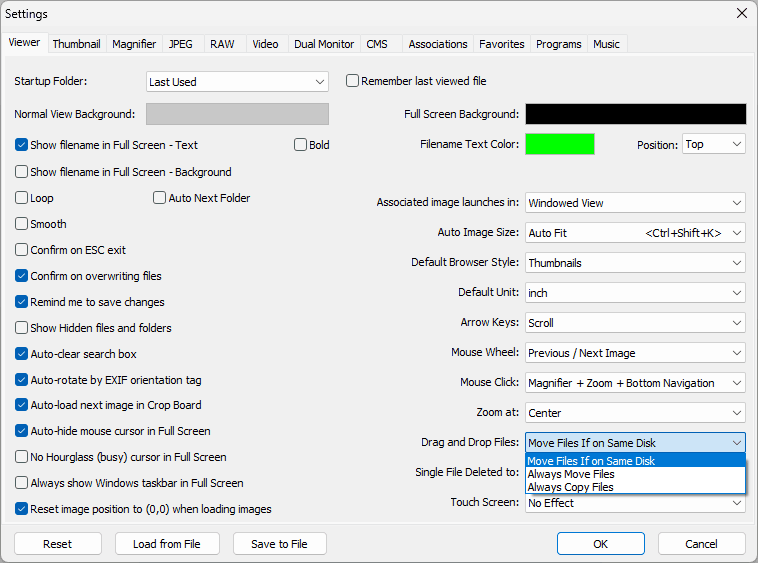Screen dimensions: 758x563
Task: Open the Associations tab
Action: 438,44
